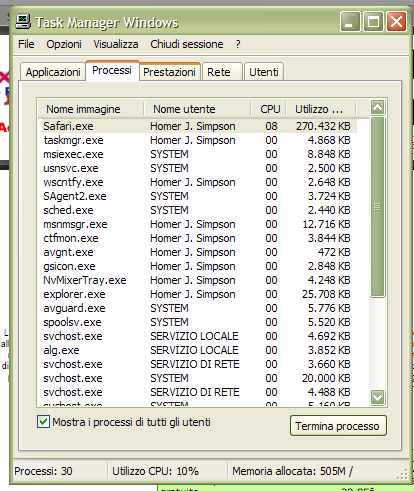Click the 270.432 KB memory value
This screenshot has width=414, height=491.
323,126
